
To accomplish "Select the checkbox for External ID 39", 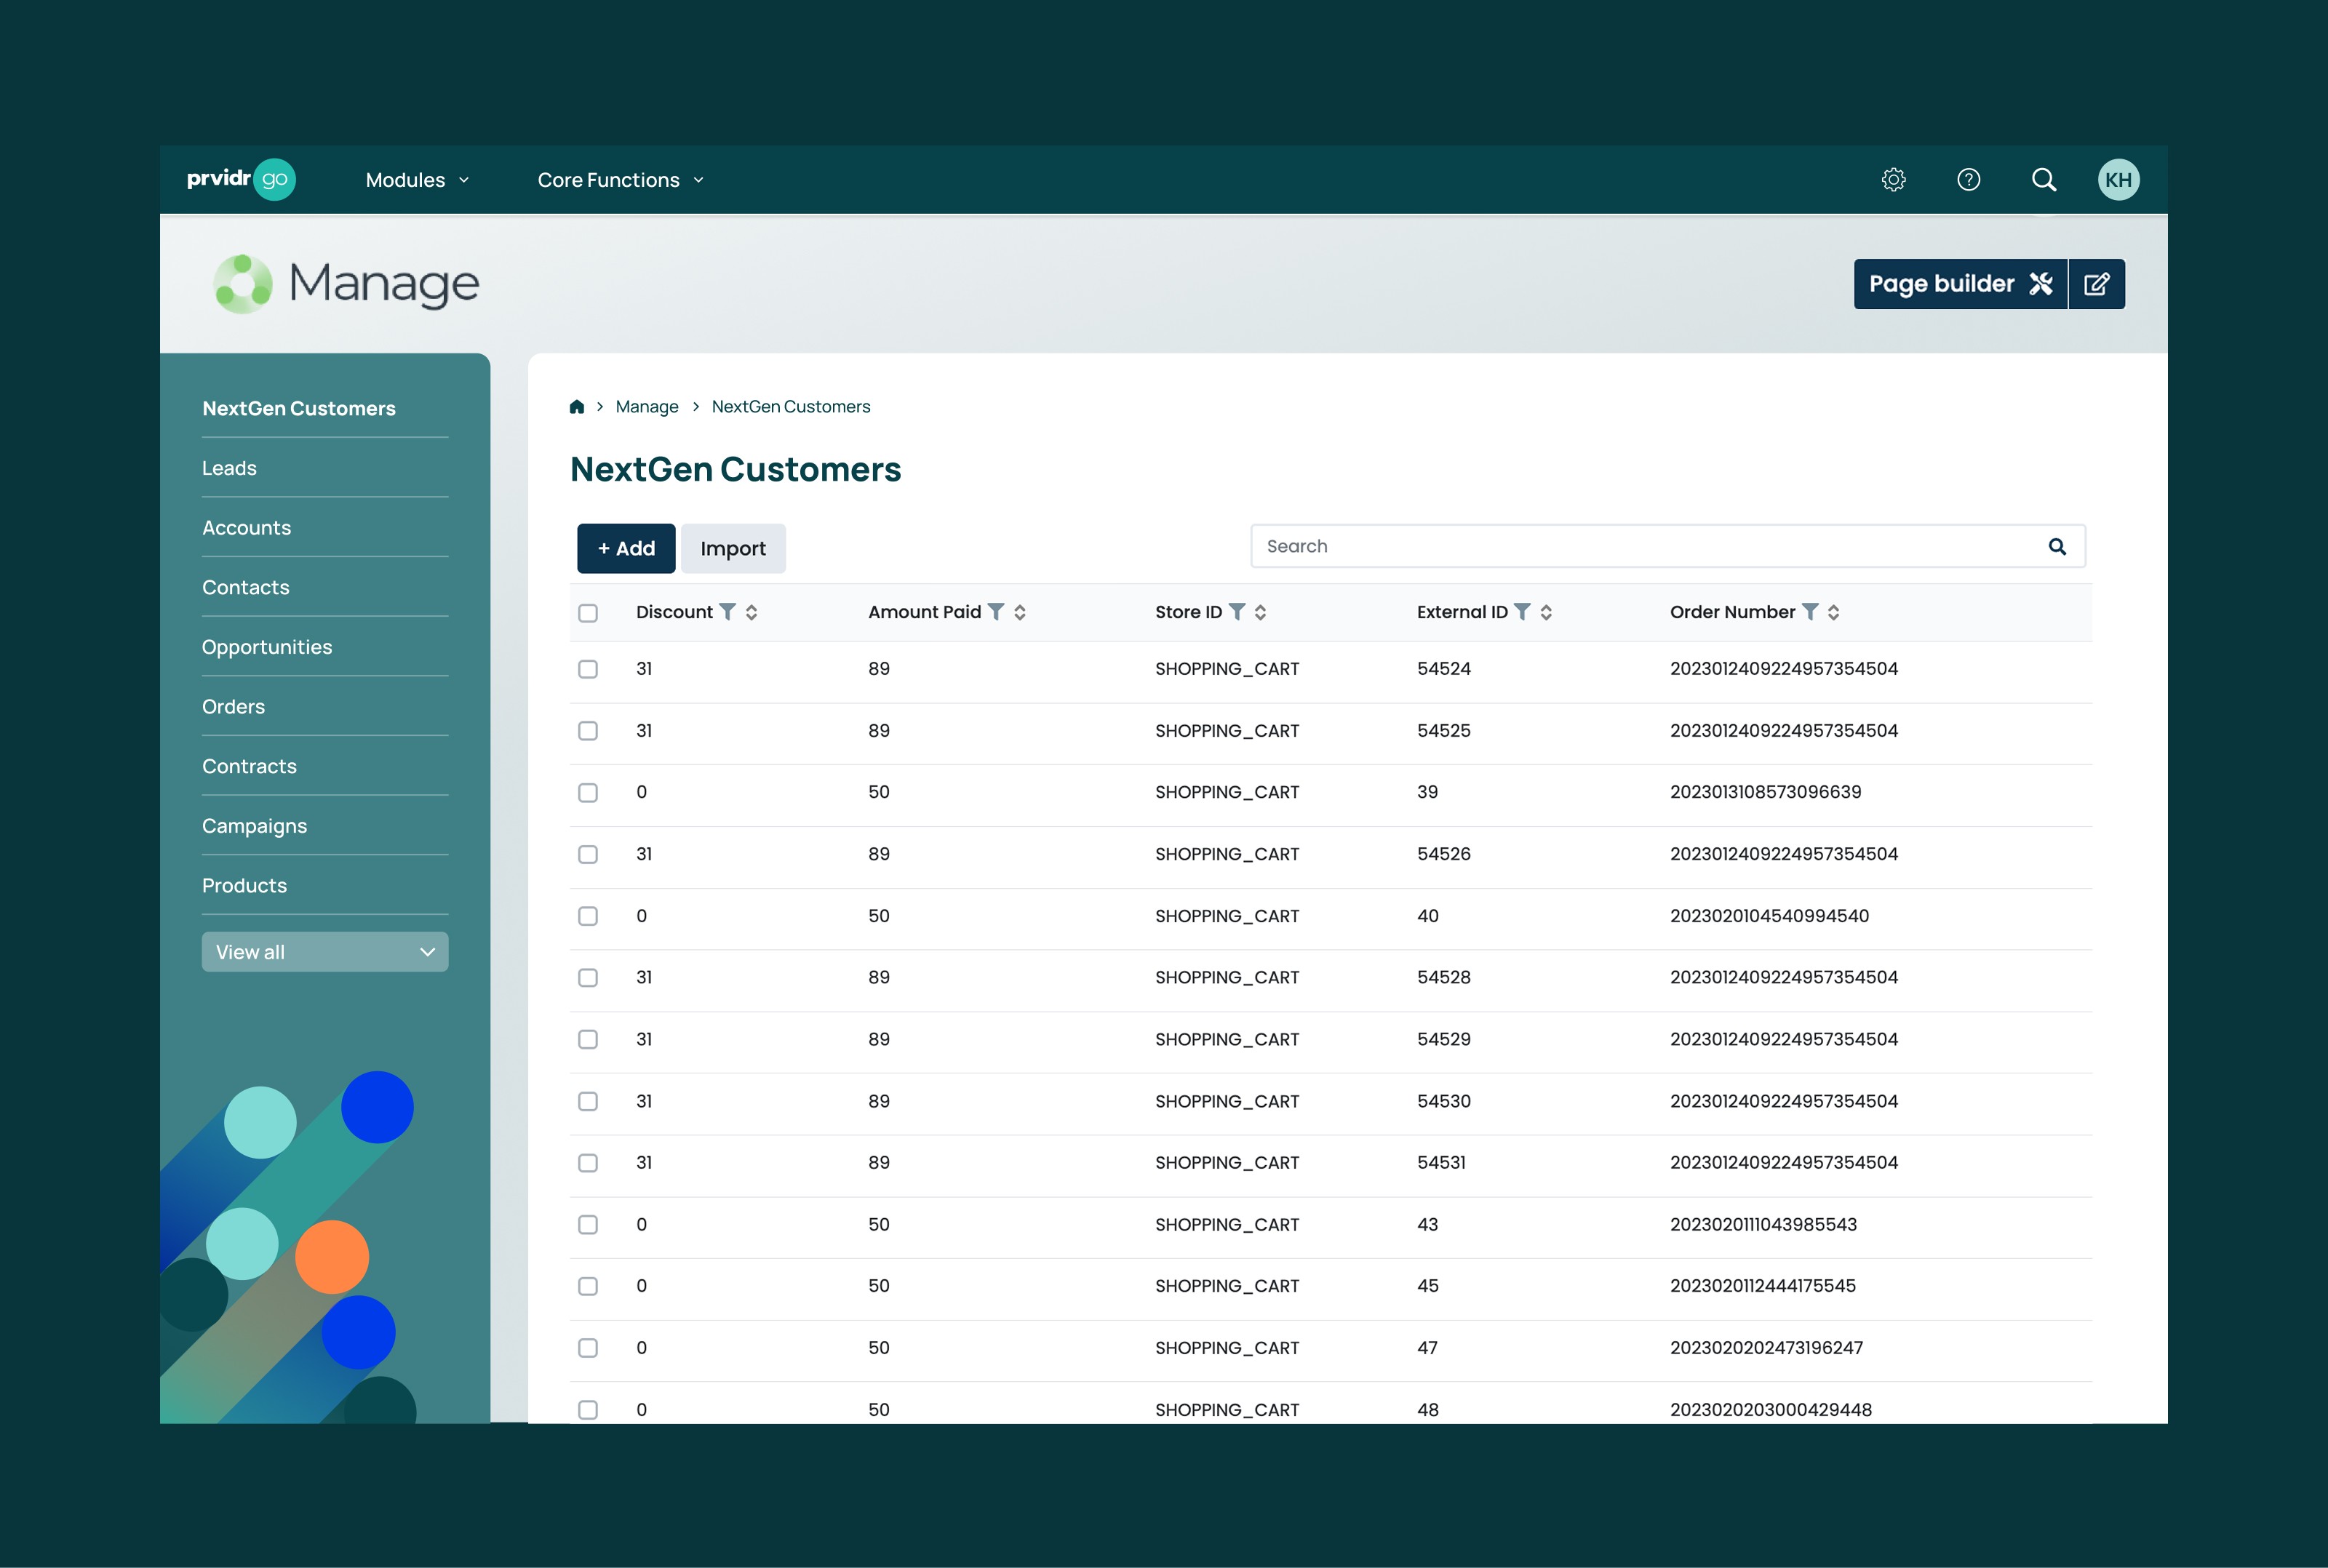I will (x=588, y=793).
